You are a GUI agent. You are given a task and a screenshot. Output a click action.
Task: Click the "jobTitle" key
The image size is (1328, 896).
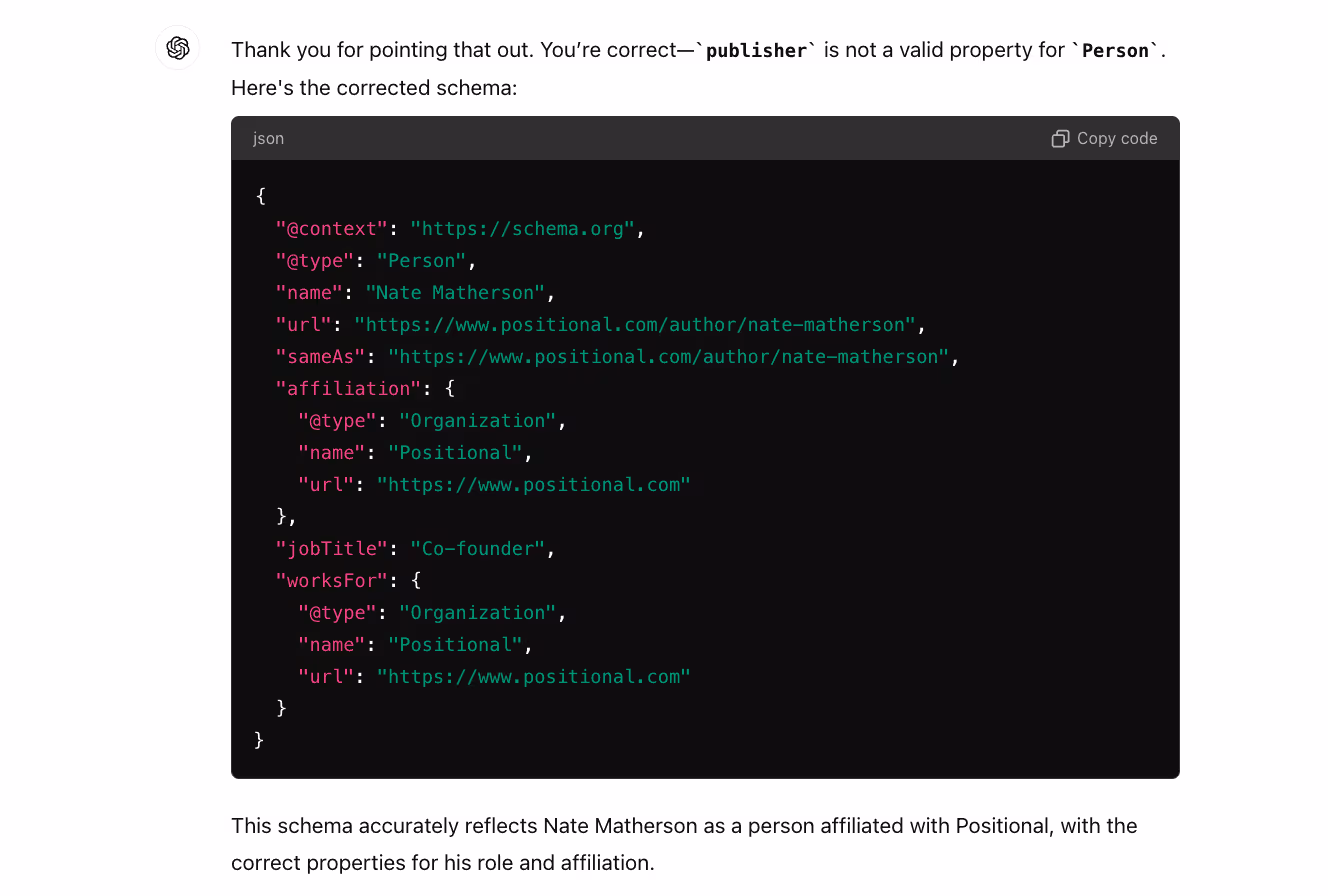(x=332, y=549)
